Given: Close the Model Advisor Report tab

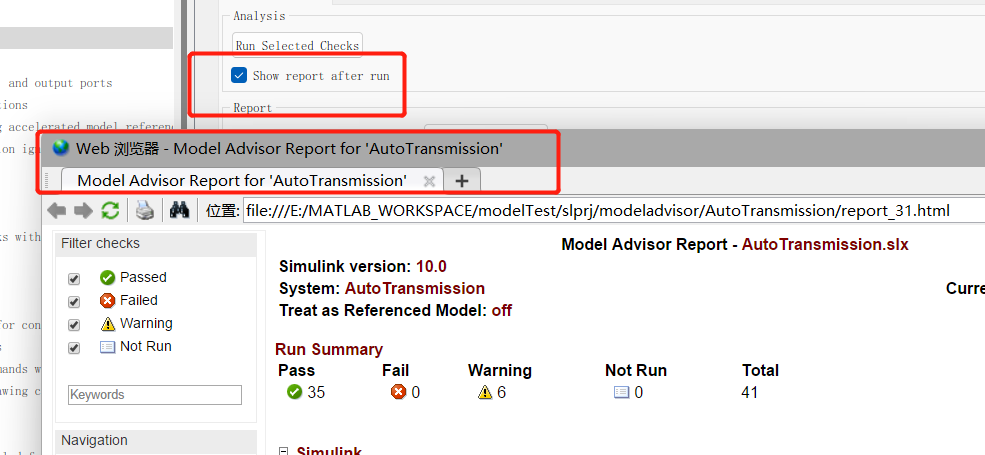Looking at the screenshot, I should pyautogui.click(x=429, y=181).
